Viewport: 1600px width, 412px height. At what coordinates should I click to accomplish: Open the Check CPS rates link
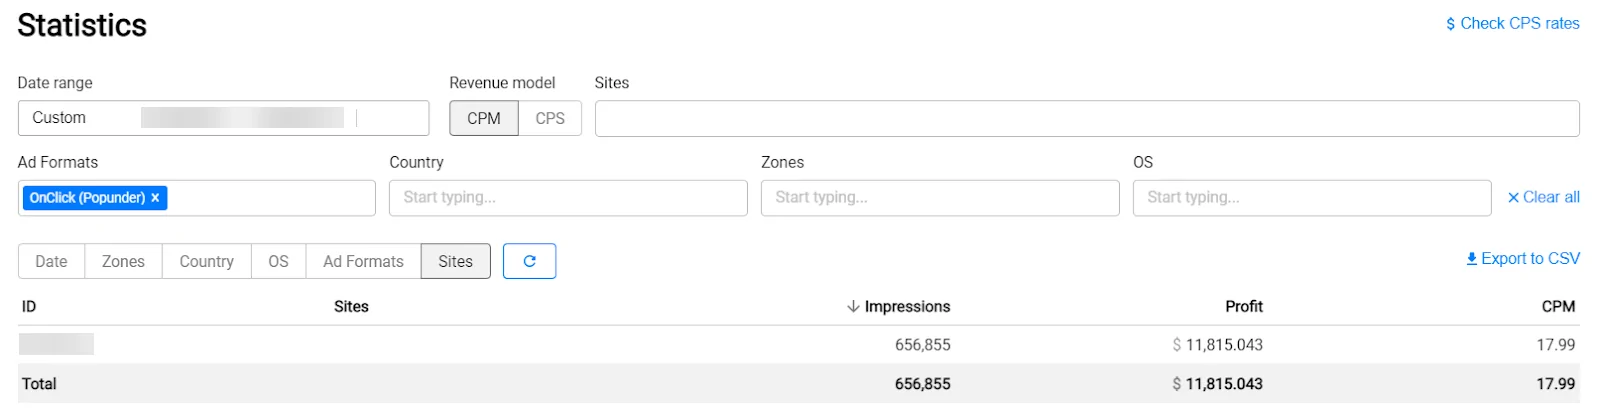(1512, 23)
